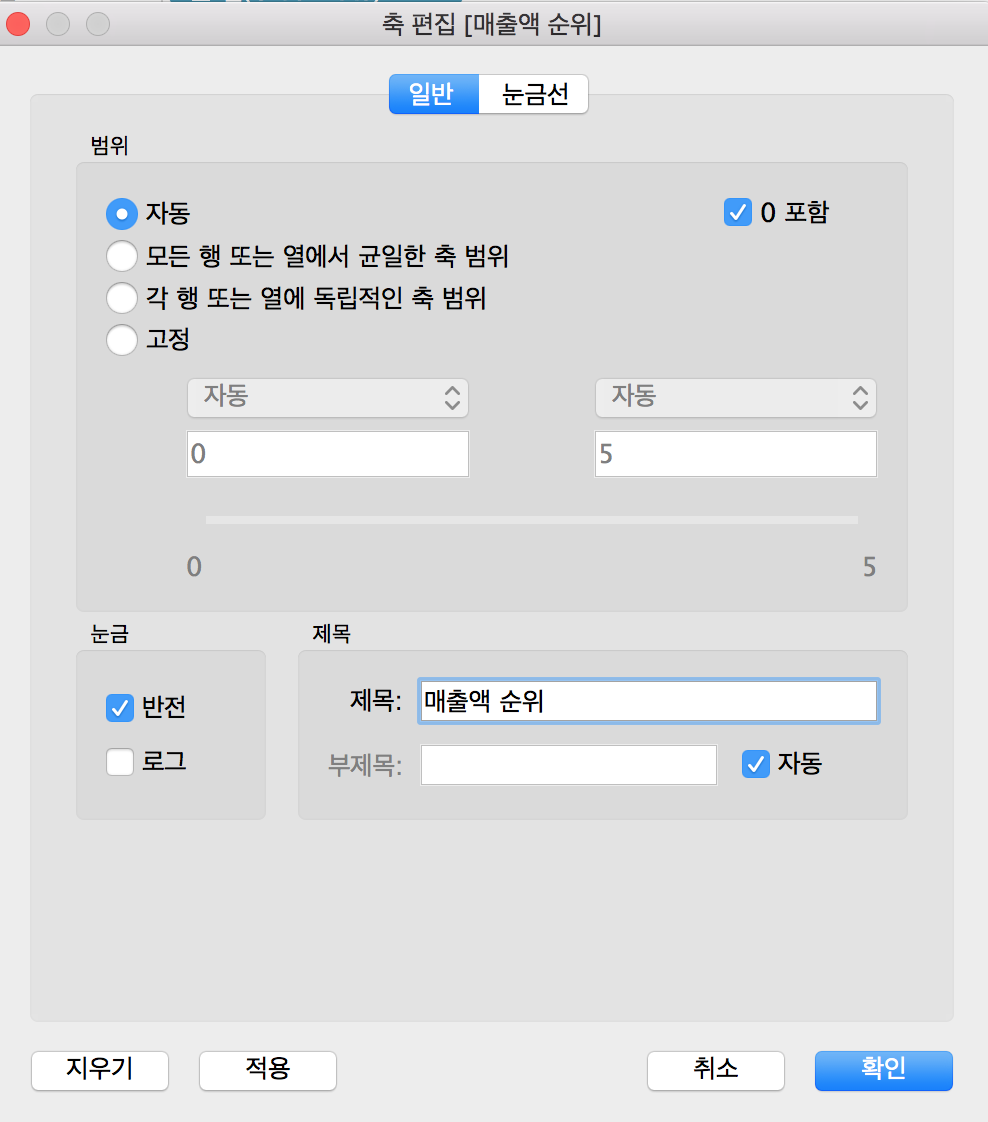Click the 제목 text field

pos(648,701)
